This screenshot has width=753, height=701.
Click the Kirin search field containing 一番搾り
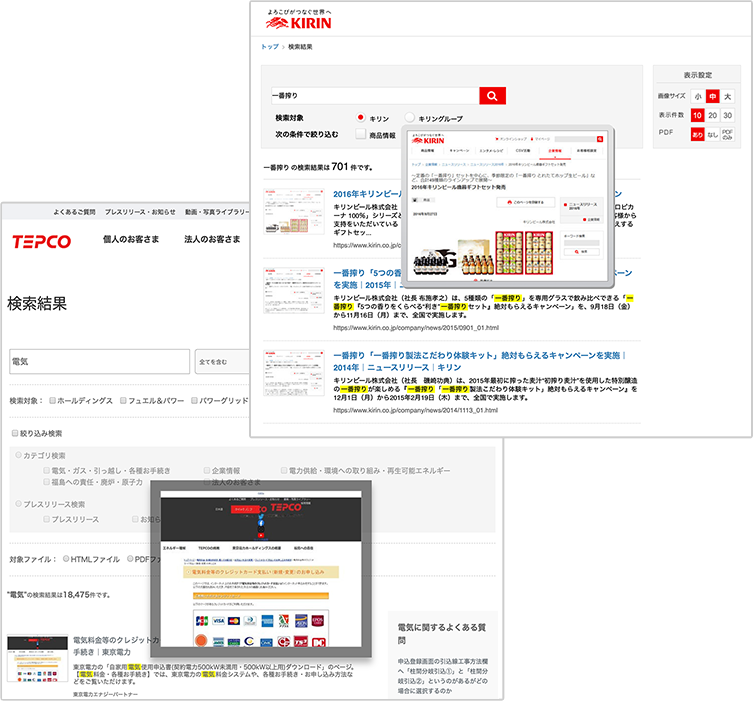click(x=375, y=96)
